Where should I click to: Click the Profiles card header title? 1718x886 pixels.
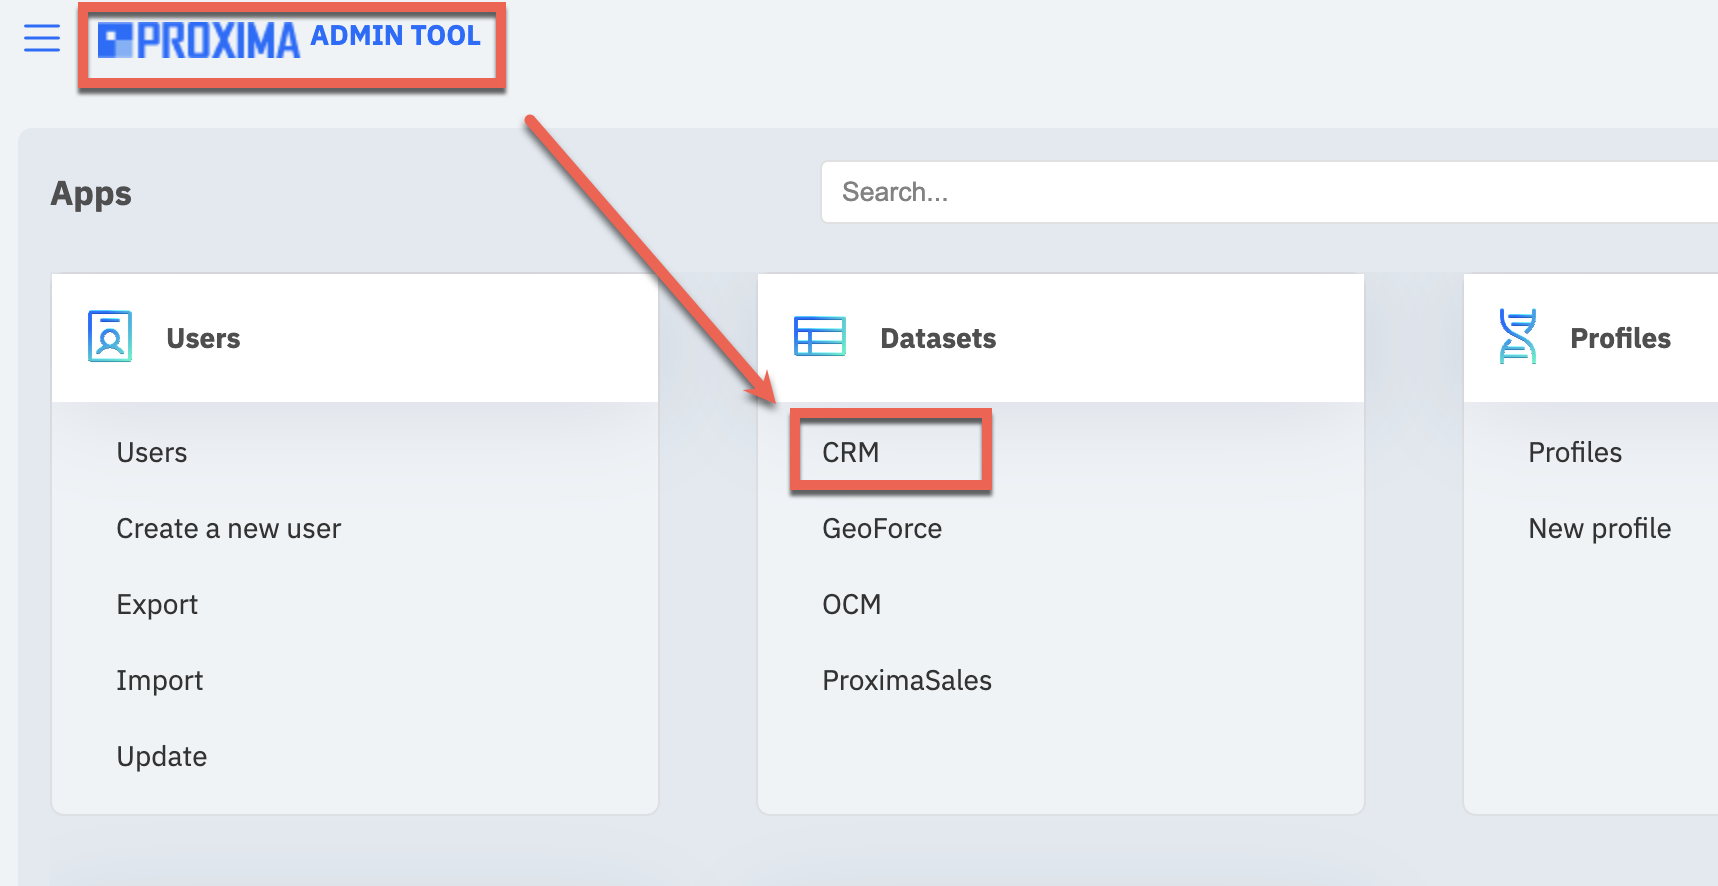[x=1620, y=339]
